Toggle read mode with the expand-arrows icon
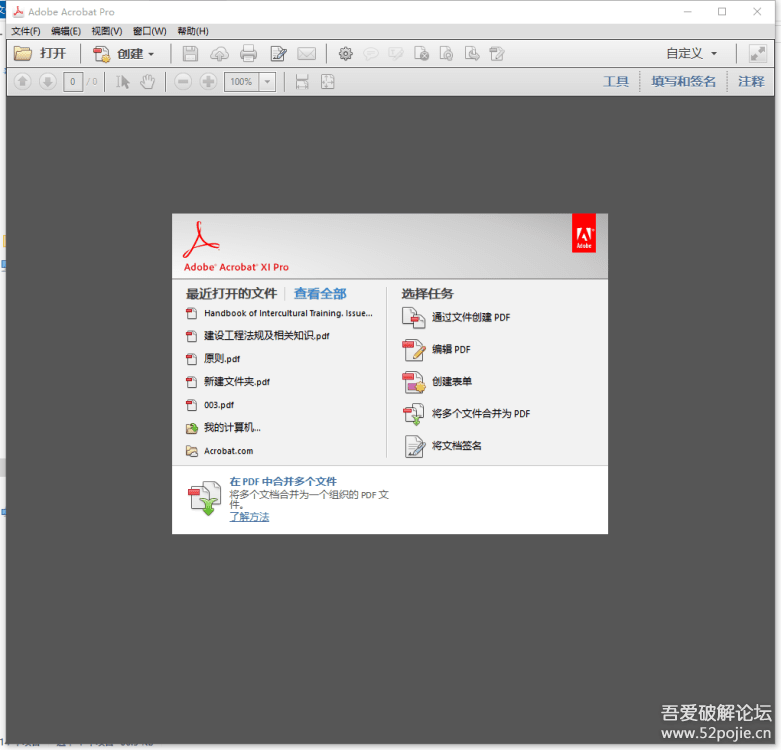 tap(758, 54)
